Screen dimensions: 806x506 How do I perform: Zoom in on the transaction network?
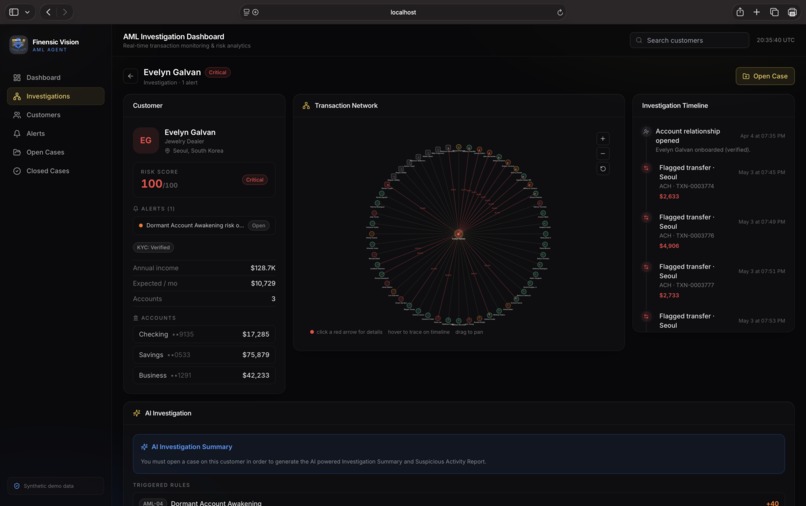coord(602,138)
